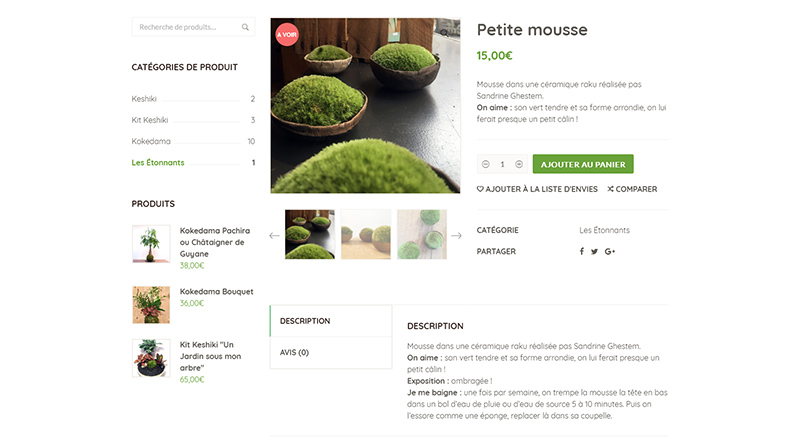Click Ajouter au panier button
This screenshot has width=800, height=440.
[583, 164]
